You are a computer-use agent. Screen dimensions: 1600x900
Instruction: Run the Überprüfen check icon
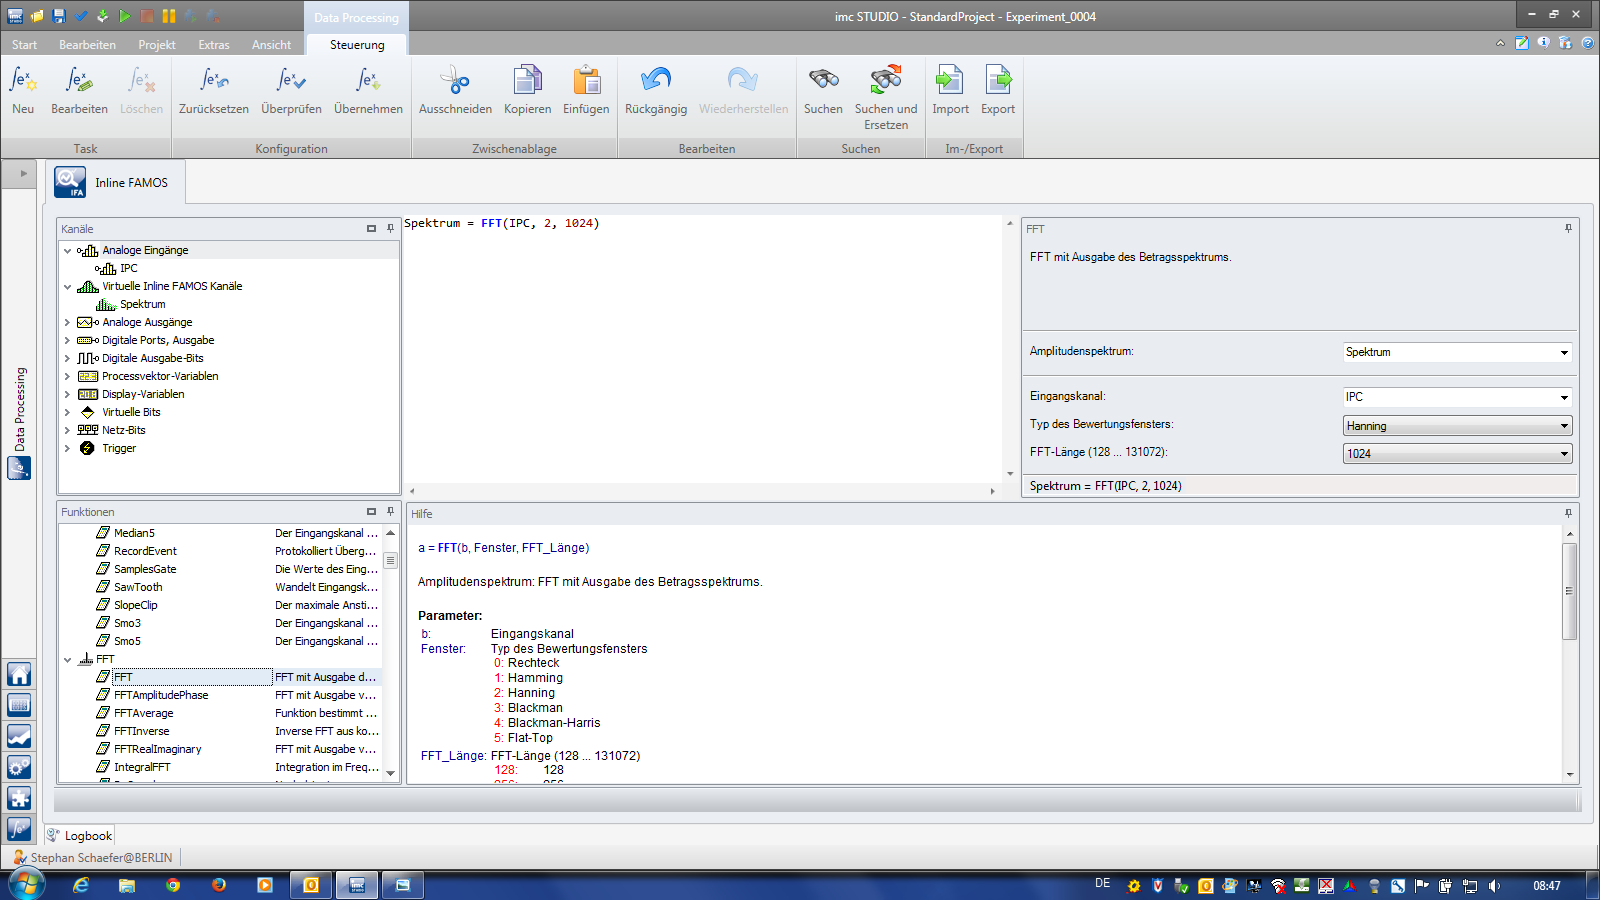[x=291, y=82]
